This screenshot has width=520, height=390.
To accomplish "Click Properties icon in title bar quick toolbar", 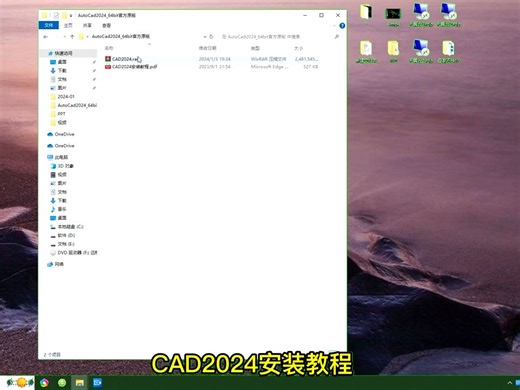I will pos(56,15).
